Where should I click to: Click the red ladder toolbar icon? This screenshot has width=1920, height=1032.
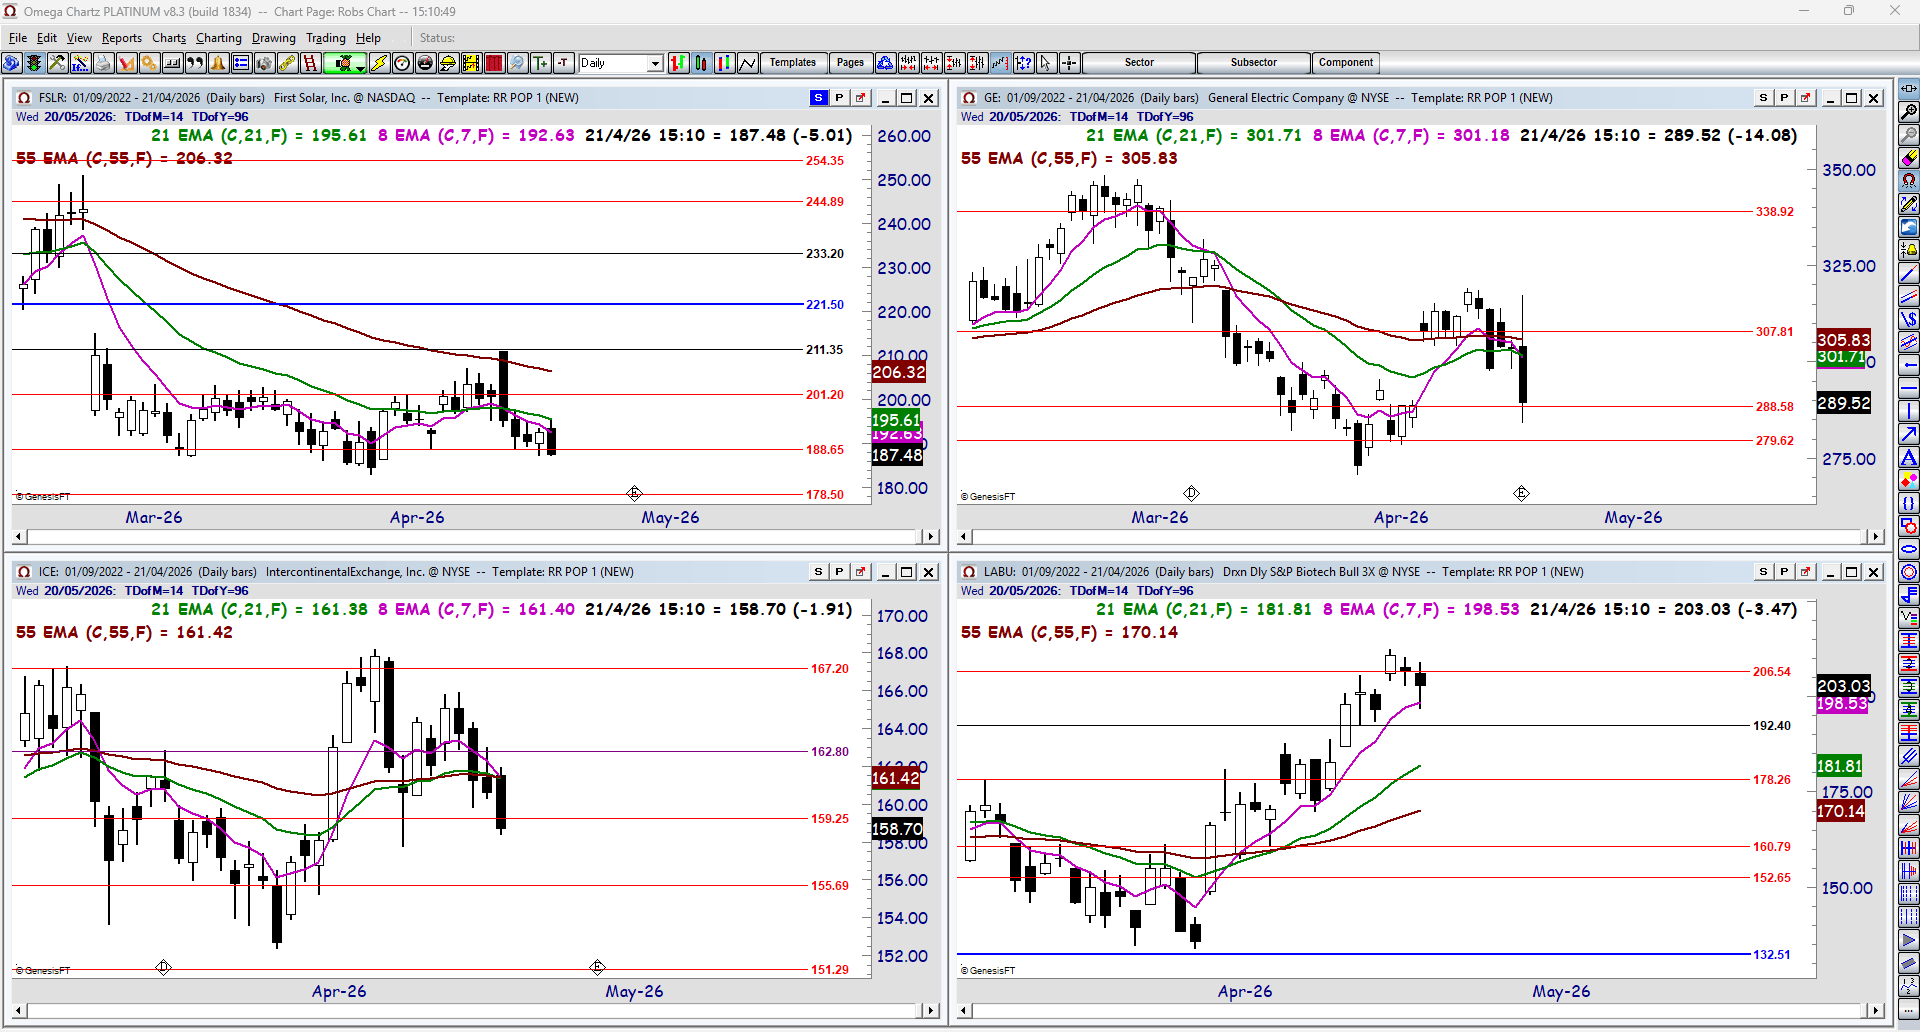pos(310,63)
